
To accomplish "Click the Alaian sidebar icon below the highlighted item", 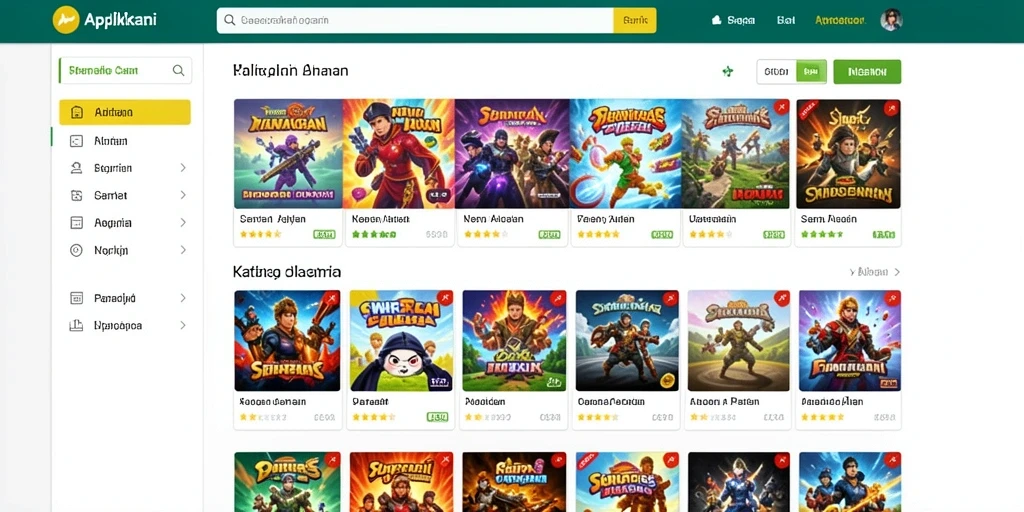I will [x=76, y=140].
